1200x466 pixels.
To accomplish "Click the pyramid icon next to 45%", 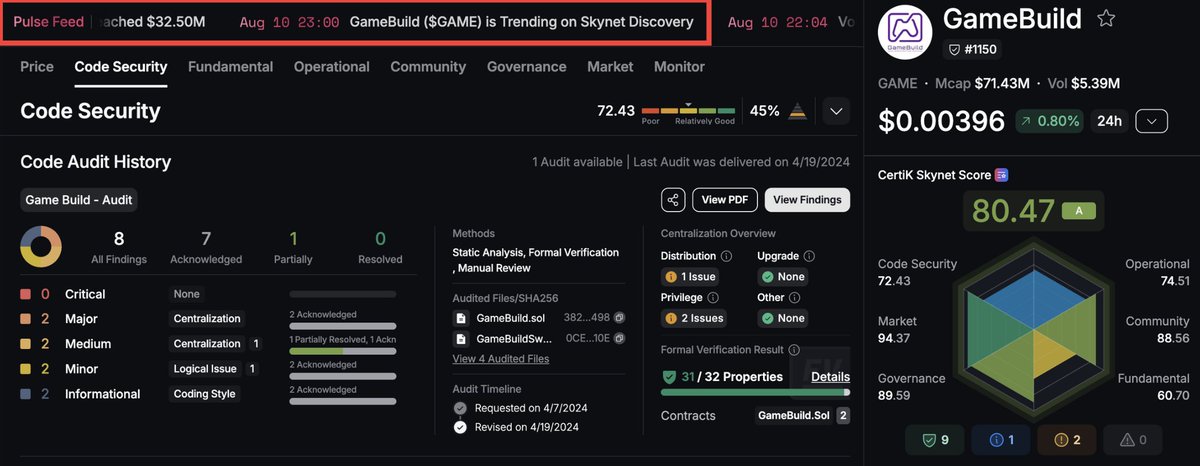I will [x=798, y=111].
